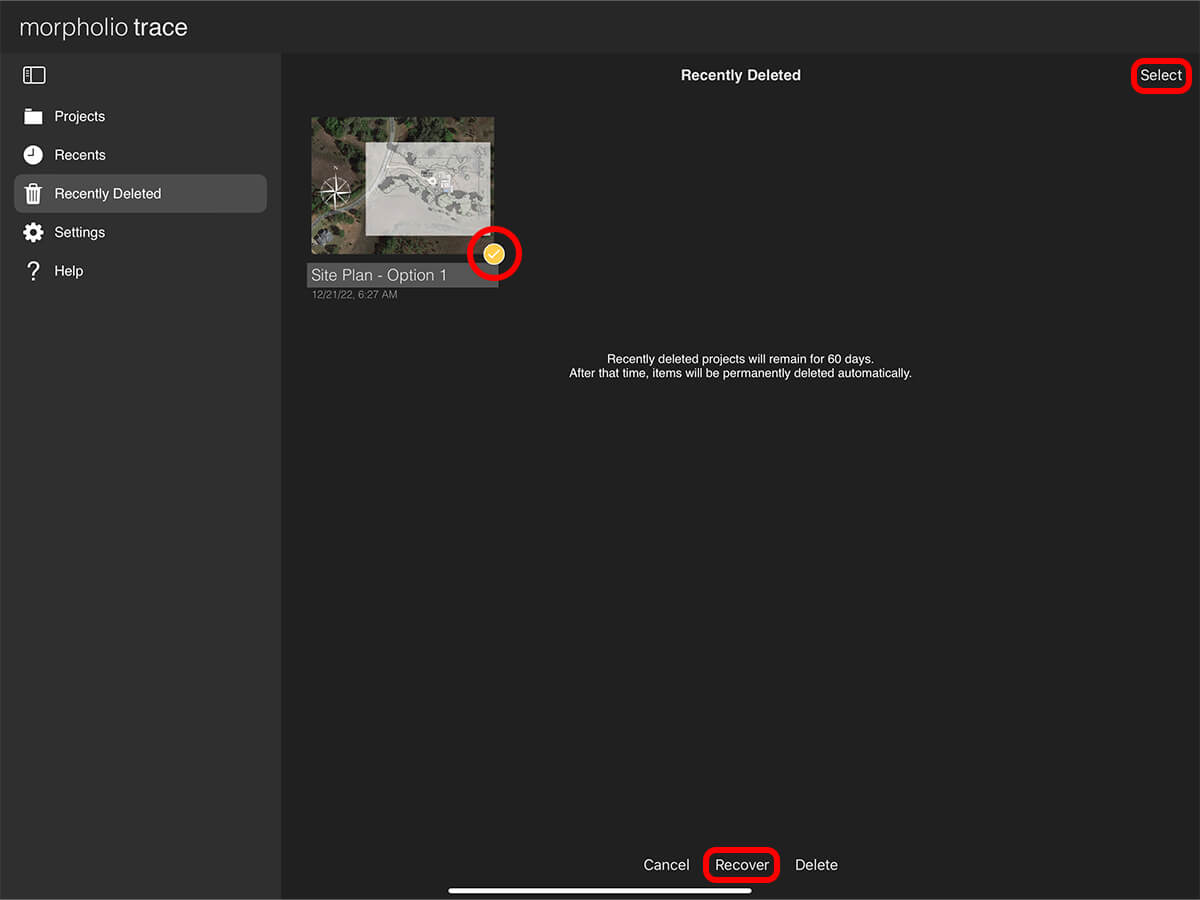
Task: Tap the Site Plan aerial thumbnail image
Action: [402, 185]
